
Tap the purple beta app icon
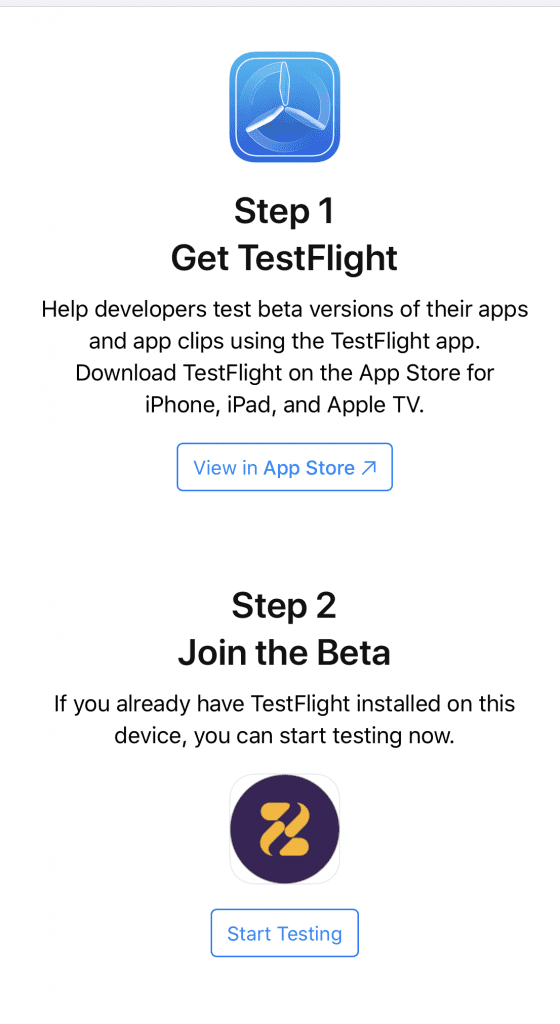285,829
